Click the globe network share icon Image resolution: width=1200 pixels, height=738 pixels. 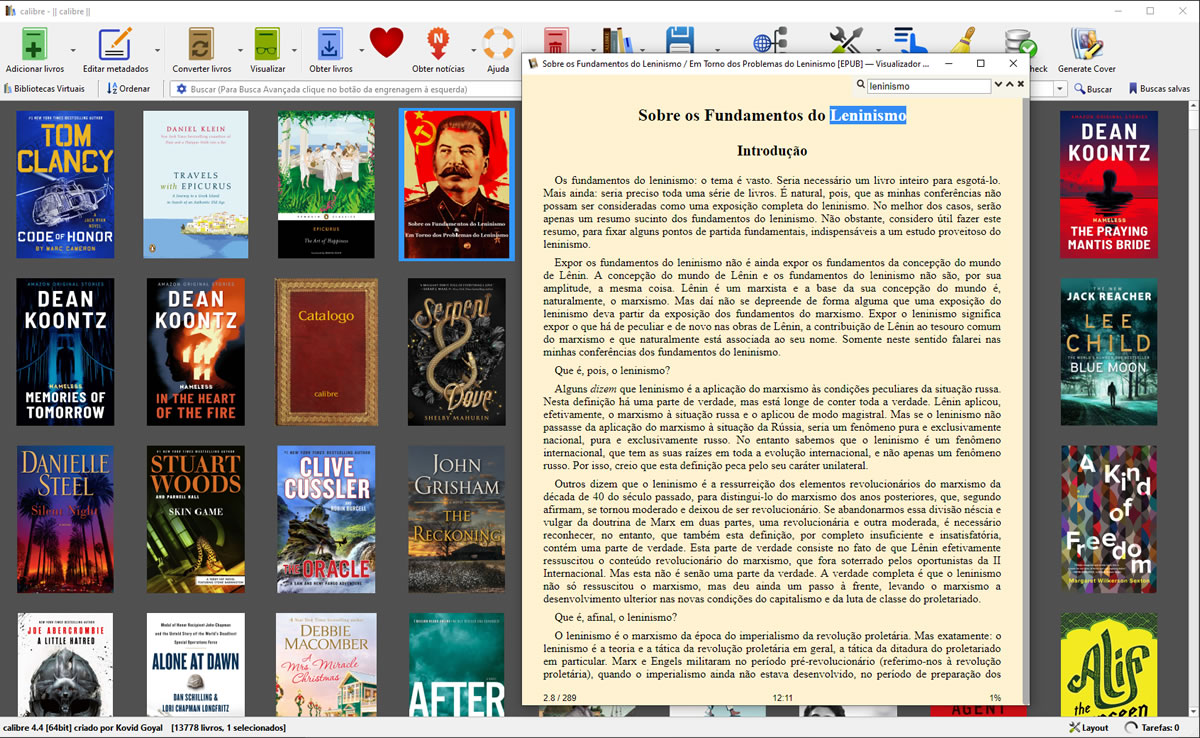click(x=768, y=41)
